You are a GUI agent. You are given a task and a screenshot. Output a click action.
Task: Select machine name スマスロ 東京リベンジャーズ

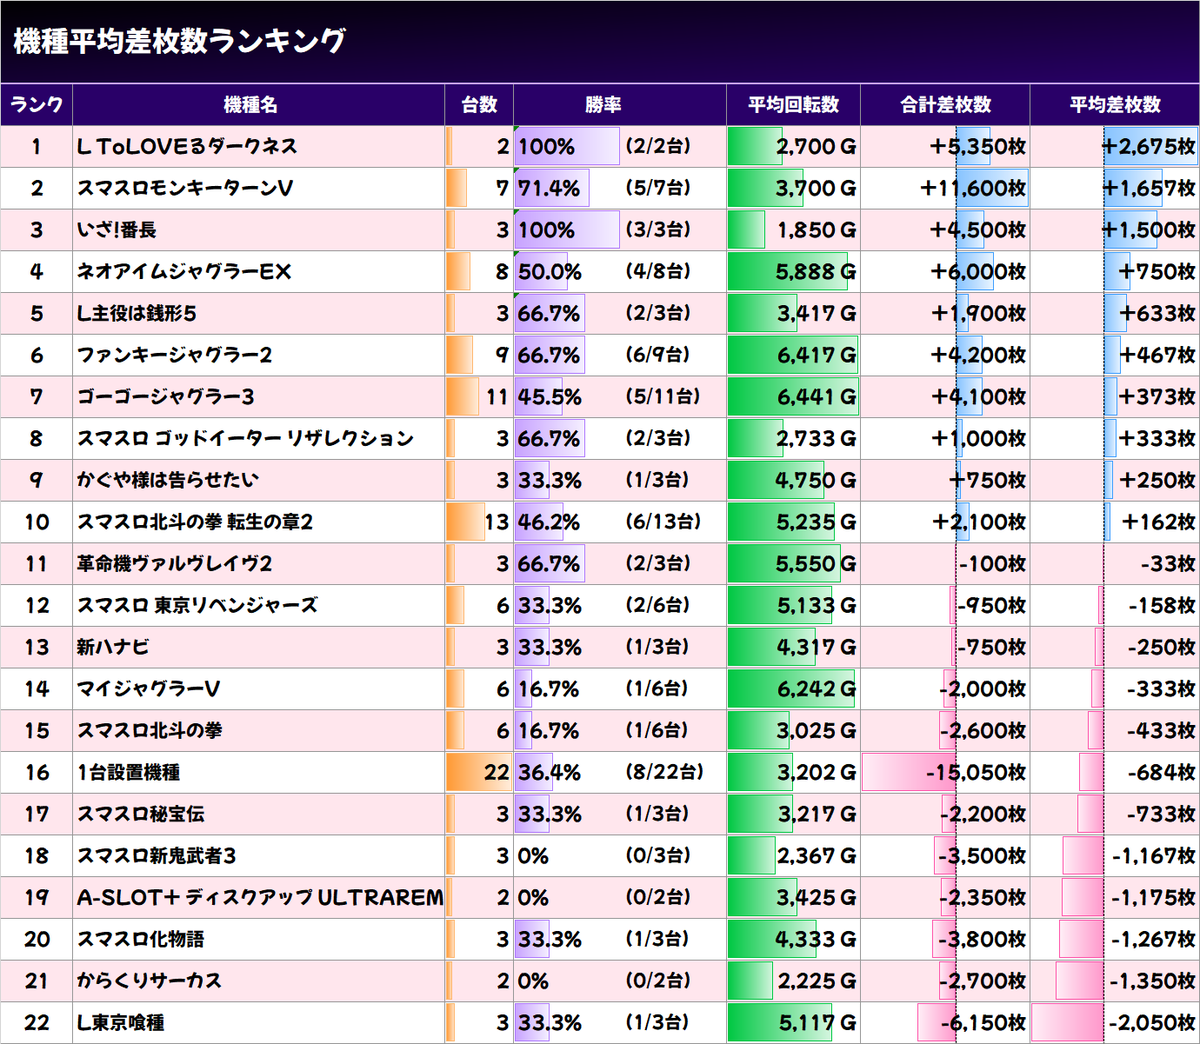tap(198, 605)
